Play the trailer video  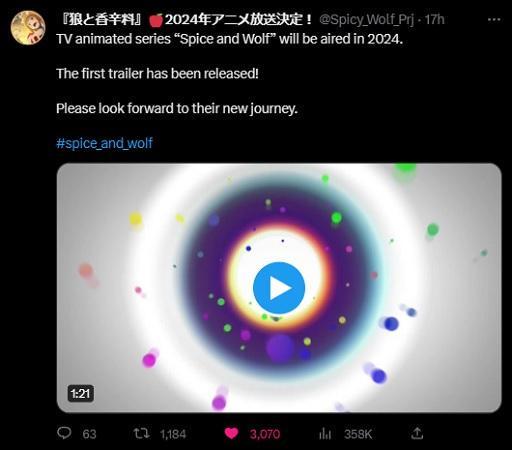[x=279, y=288]
